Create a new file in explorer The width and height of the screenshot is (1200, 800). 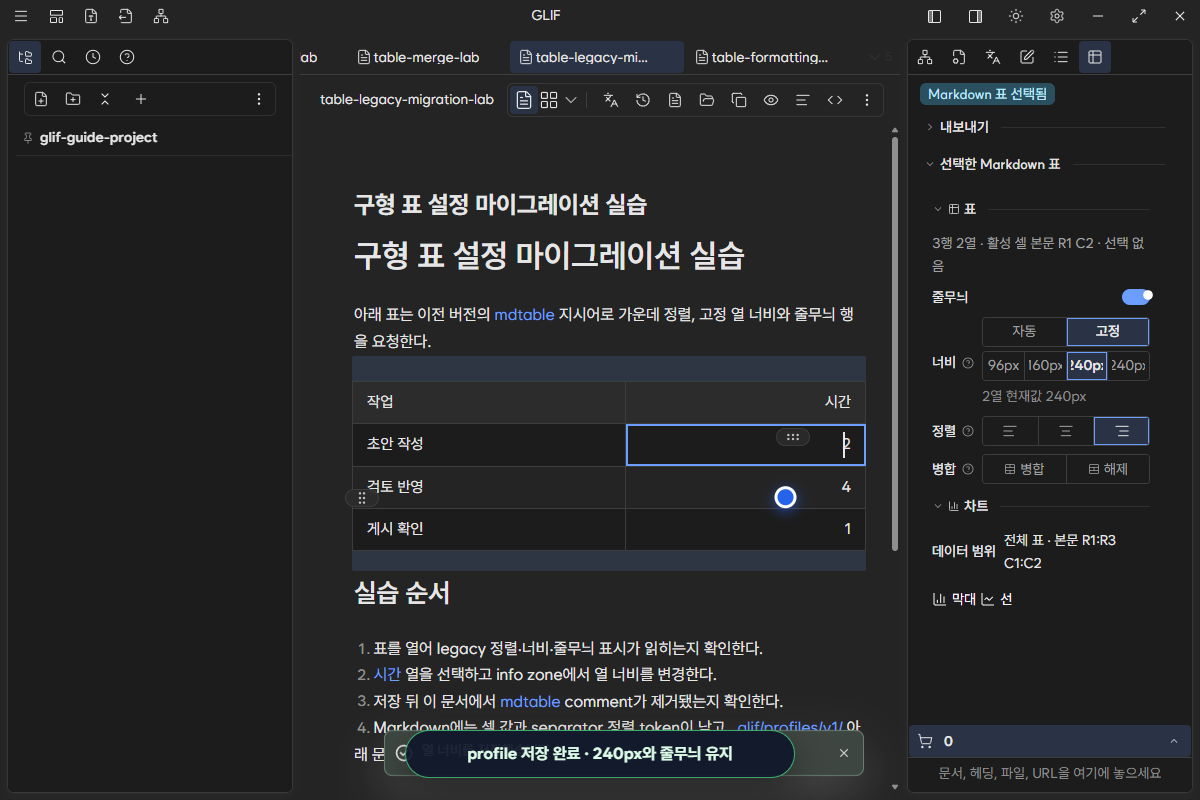(x=41, y=99)
